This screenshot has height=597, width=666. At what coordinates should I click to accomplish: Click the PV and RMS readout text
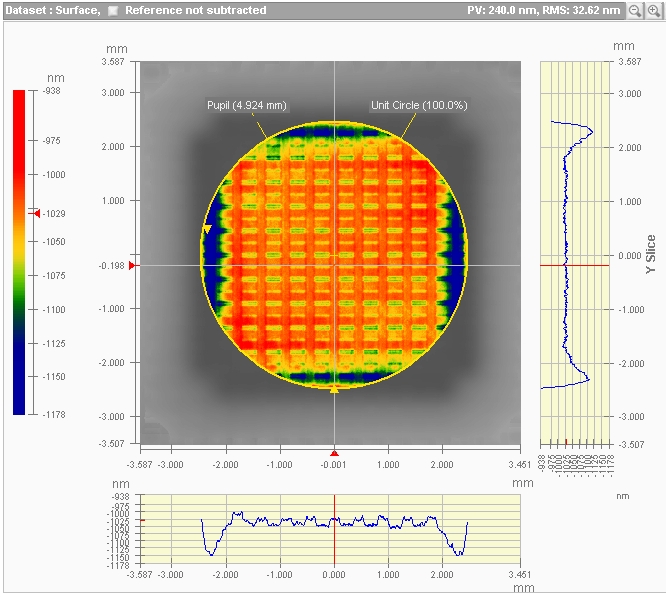tap(544, 10)
